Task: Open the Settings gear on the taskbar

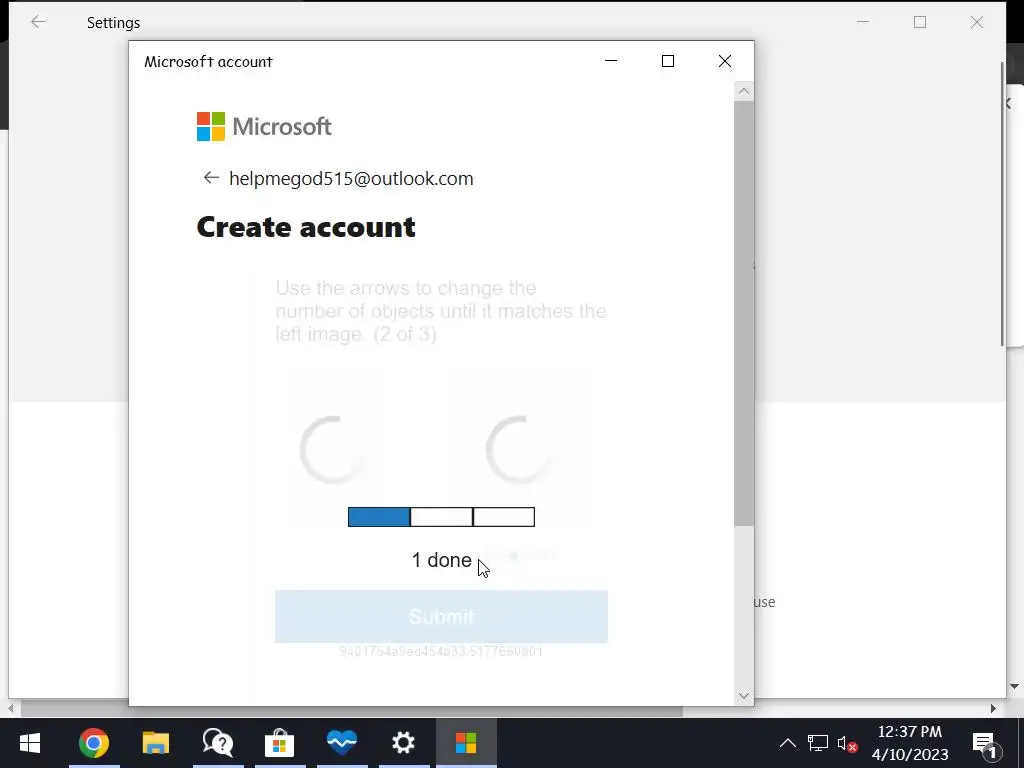Action: pyautogui.click(x=404, y=743)
